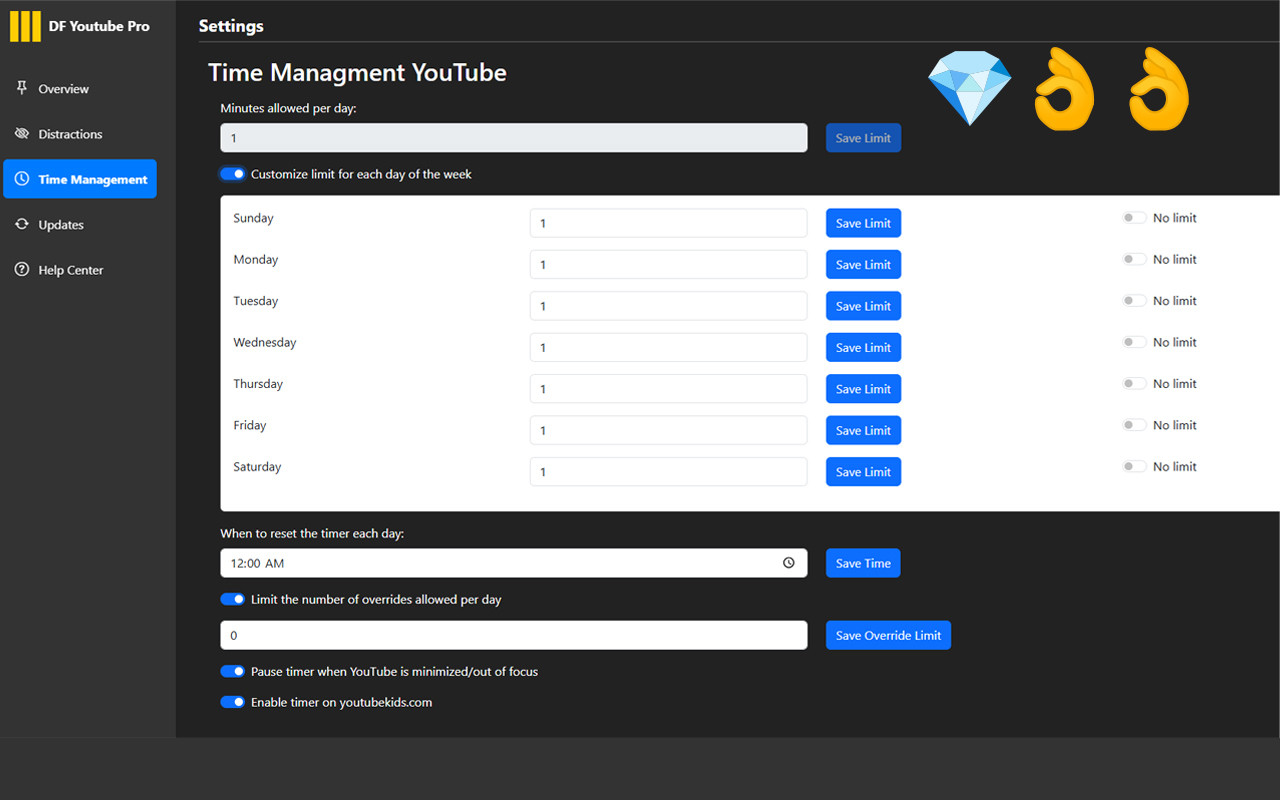The width and height of the screenshot is (1280, 800).
Task: Toggle Limit the number of overrides switch
Action: 233,600
